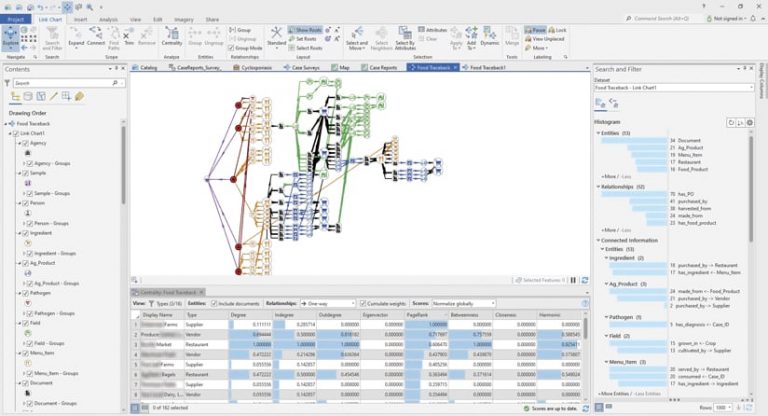Select List By Editing pencil icon

point(53,97)
